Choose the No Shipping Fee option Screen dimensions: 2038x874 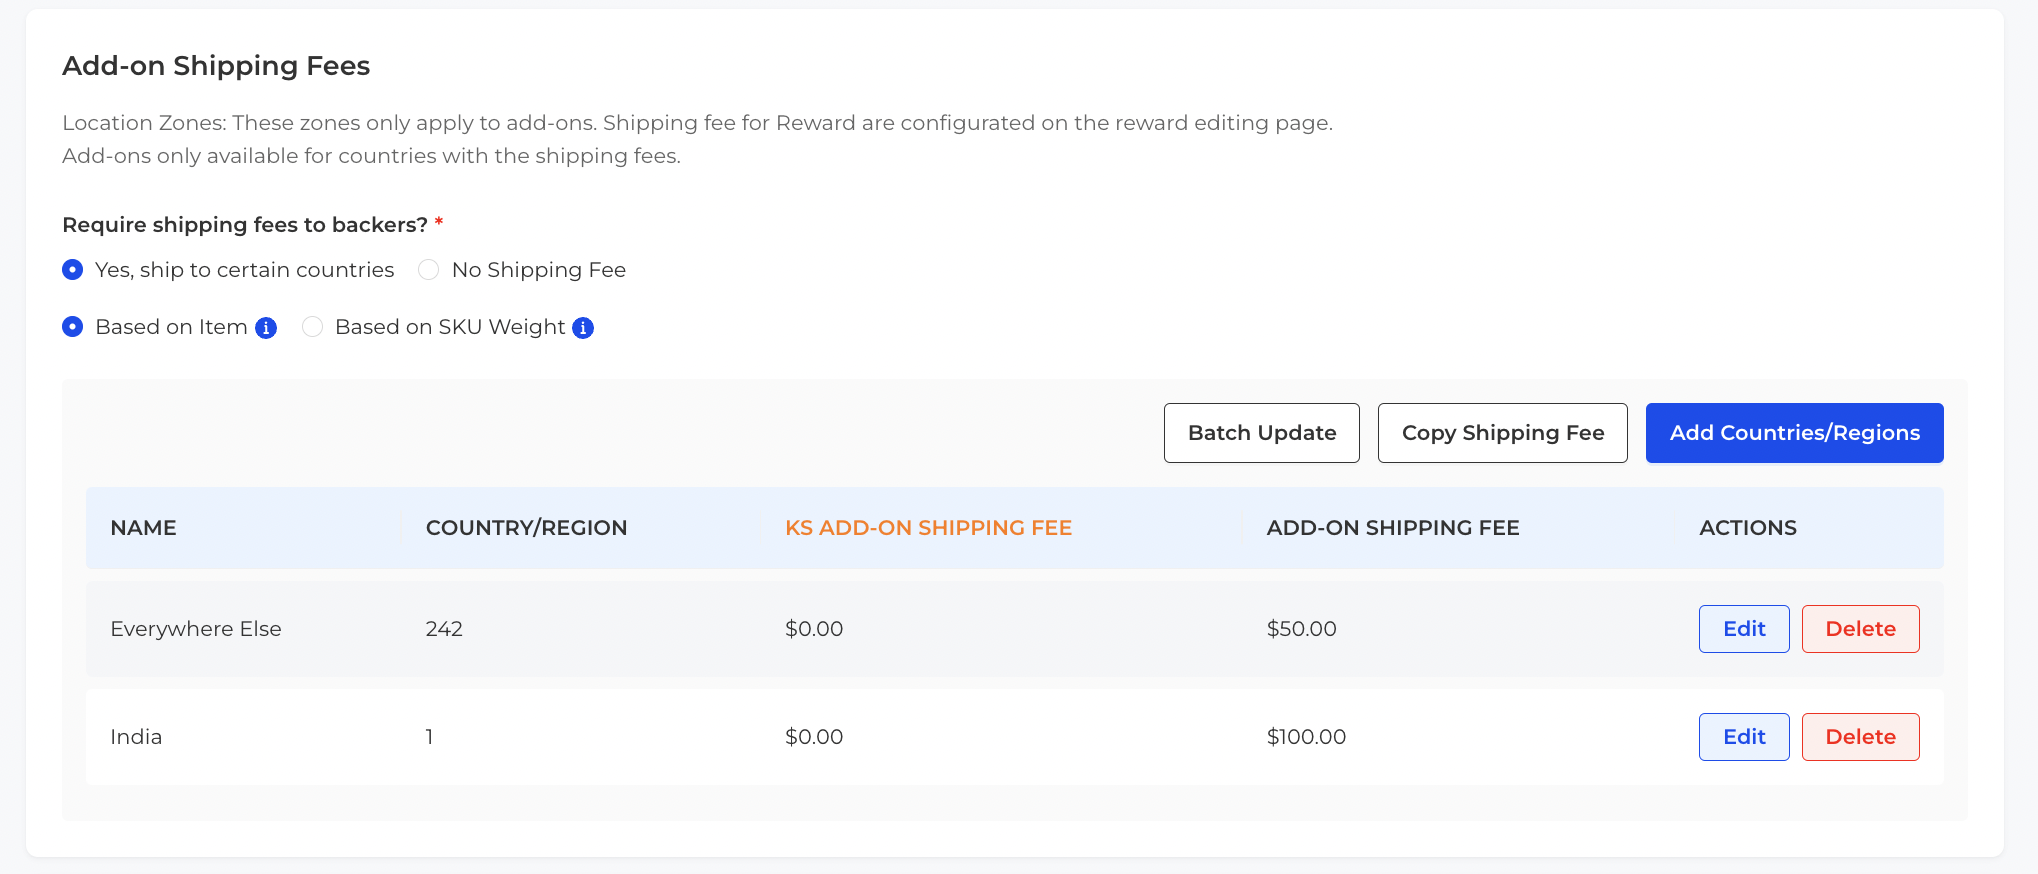(x=428, y=270)
